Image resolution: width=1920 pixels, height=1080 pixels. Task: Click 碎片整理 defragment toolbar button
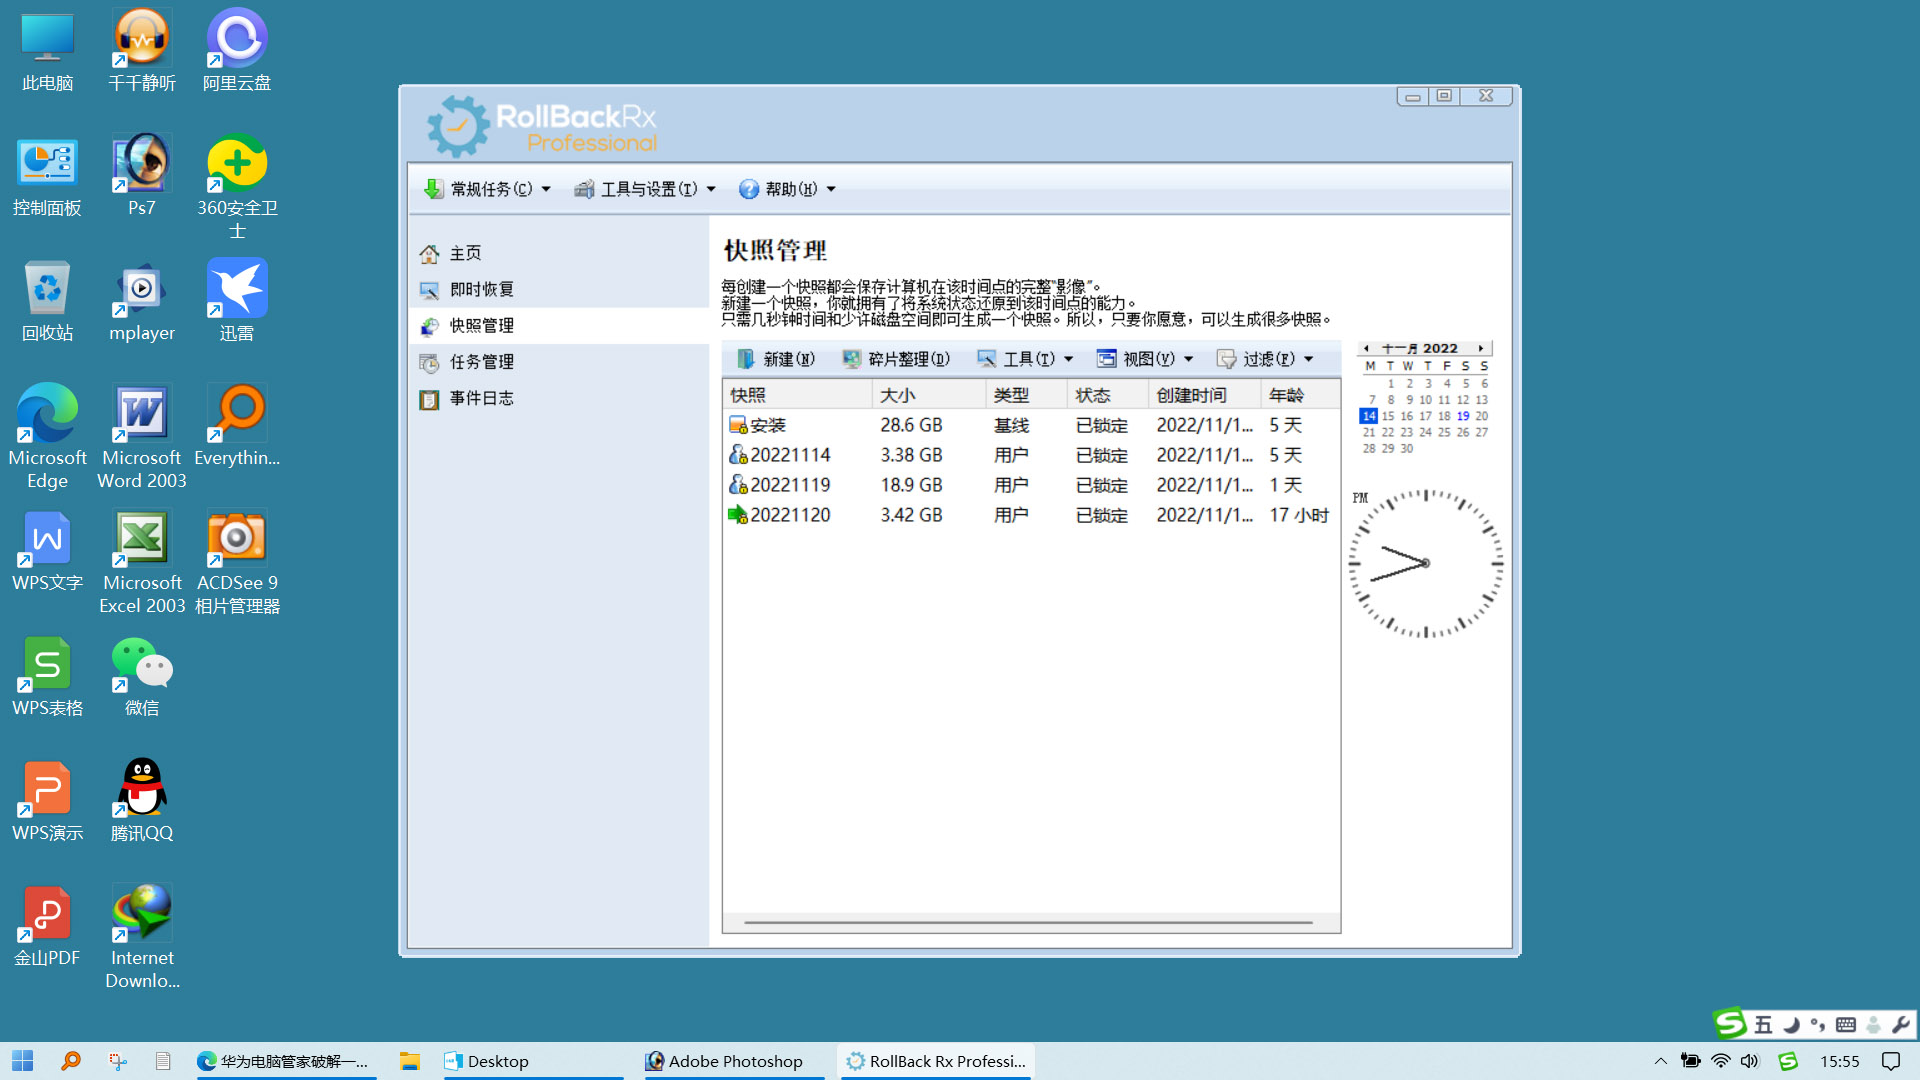896,359
